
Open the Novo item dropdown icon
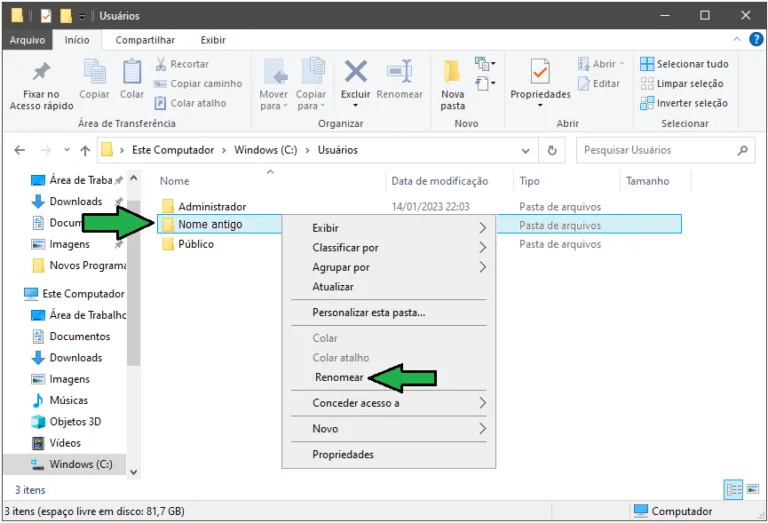tap(484, 63)
